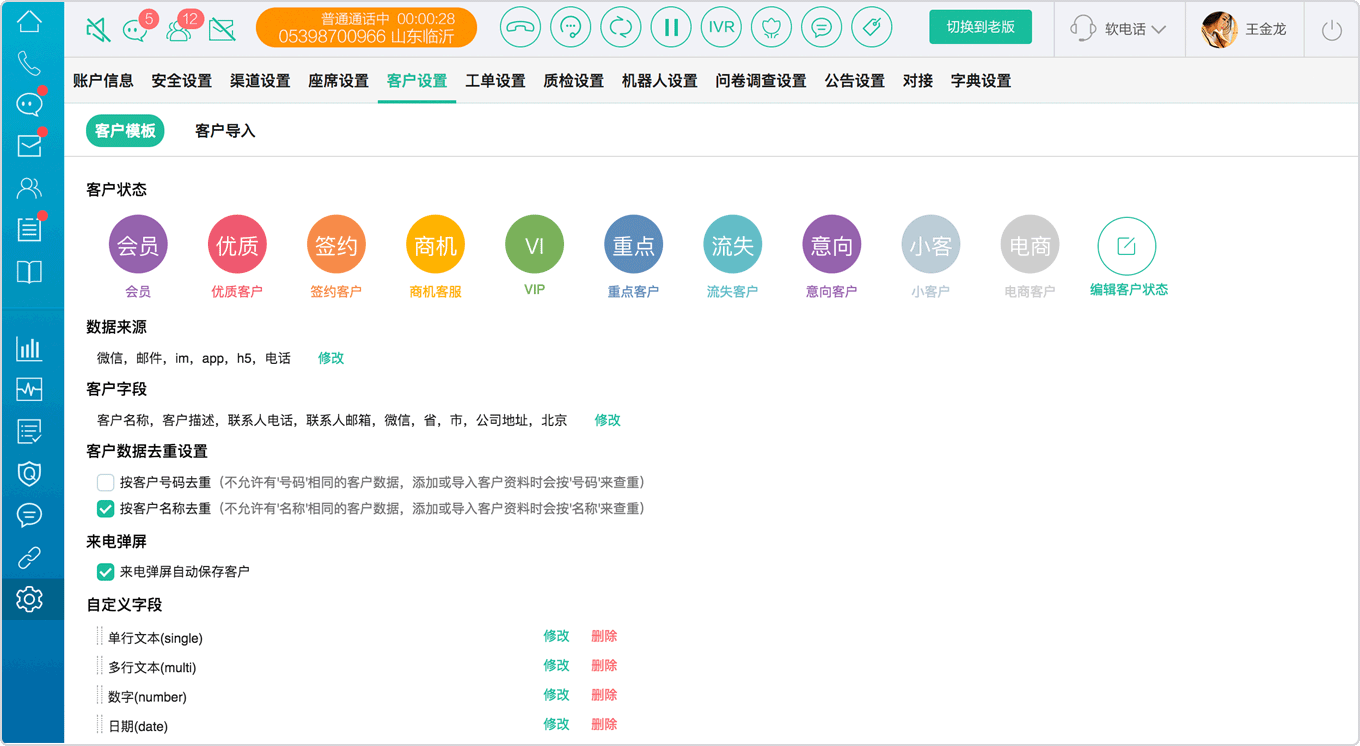This screenshot has height=746, width=1360.
Task: Pause the current call
Action: click(x=671, y=28)
